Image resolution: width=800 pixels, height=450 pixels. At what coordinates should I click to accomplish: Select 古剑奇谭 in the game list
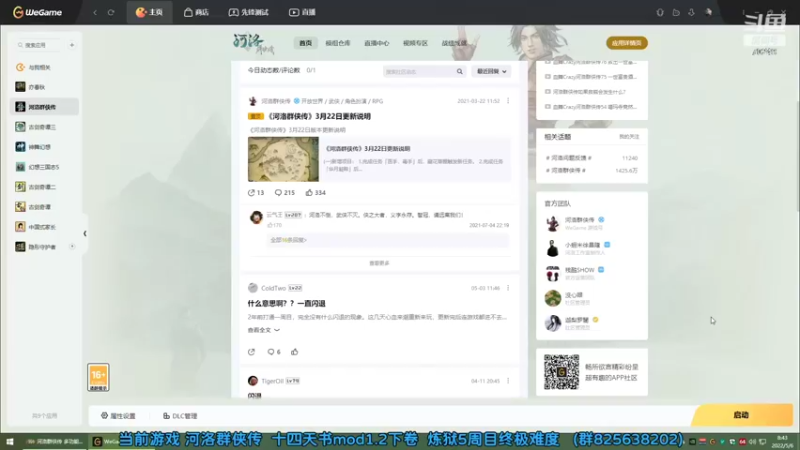pyautogui.click(x=44, y=207)
